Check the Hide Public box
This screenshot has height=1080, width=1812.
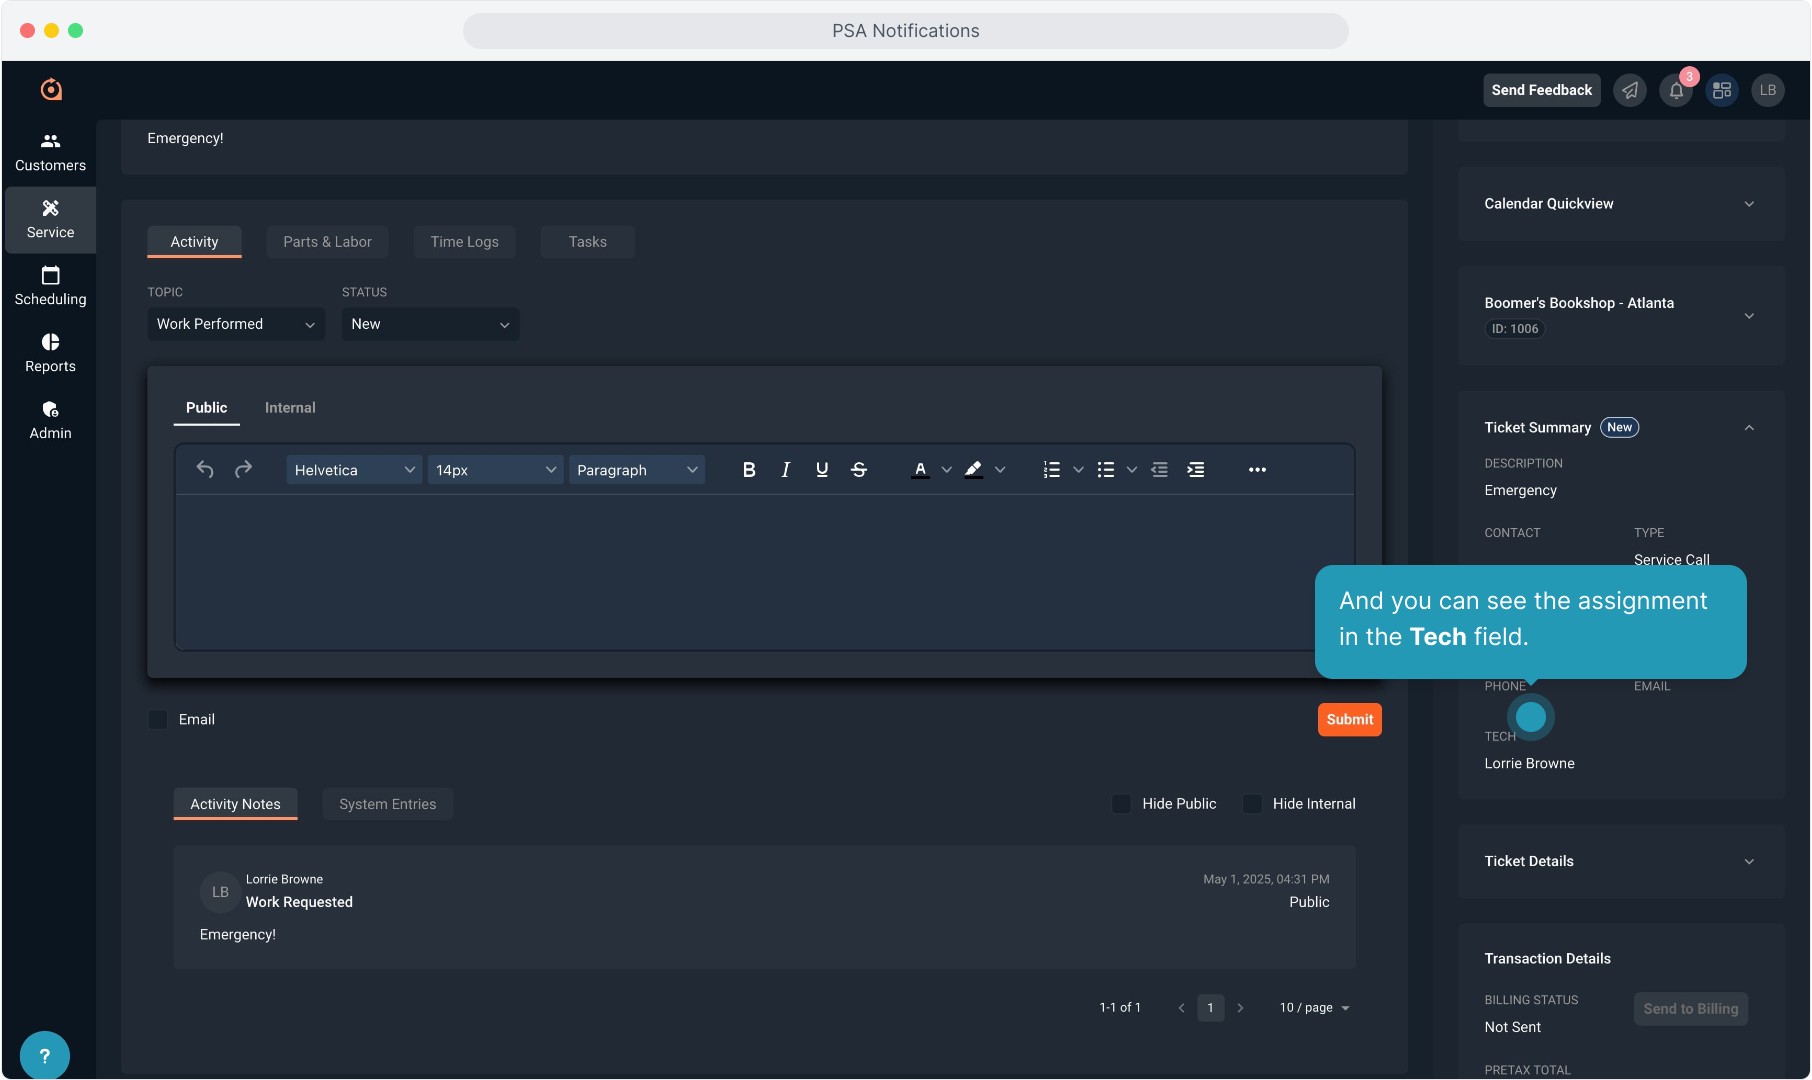tap(1122, 804)
